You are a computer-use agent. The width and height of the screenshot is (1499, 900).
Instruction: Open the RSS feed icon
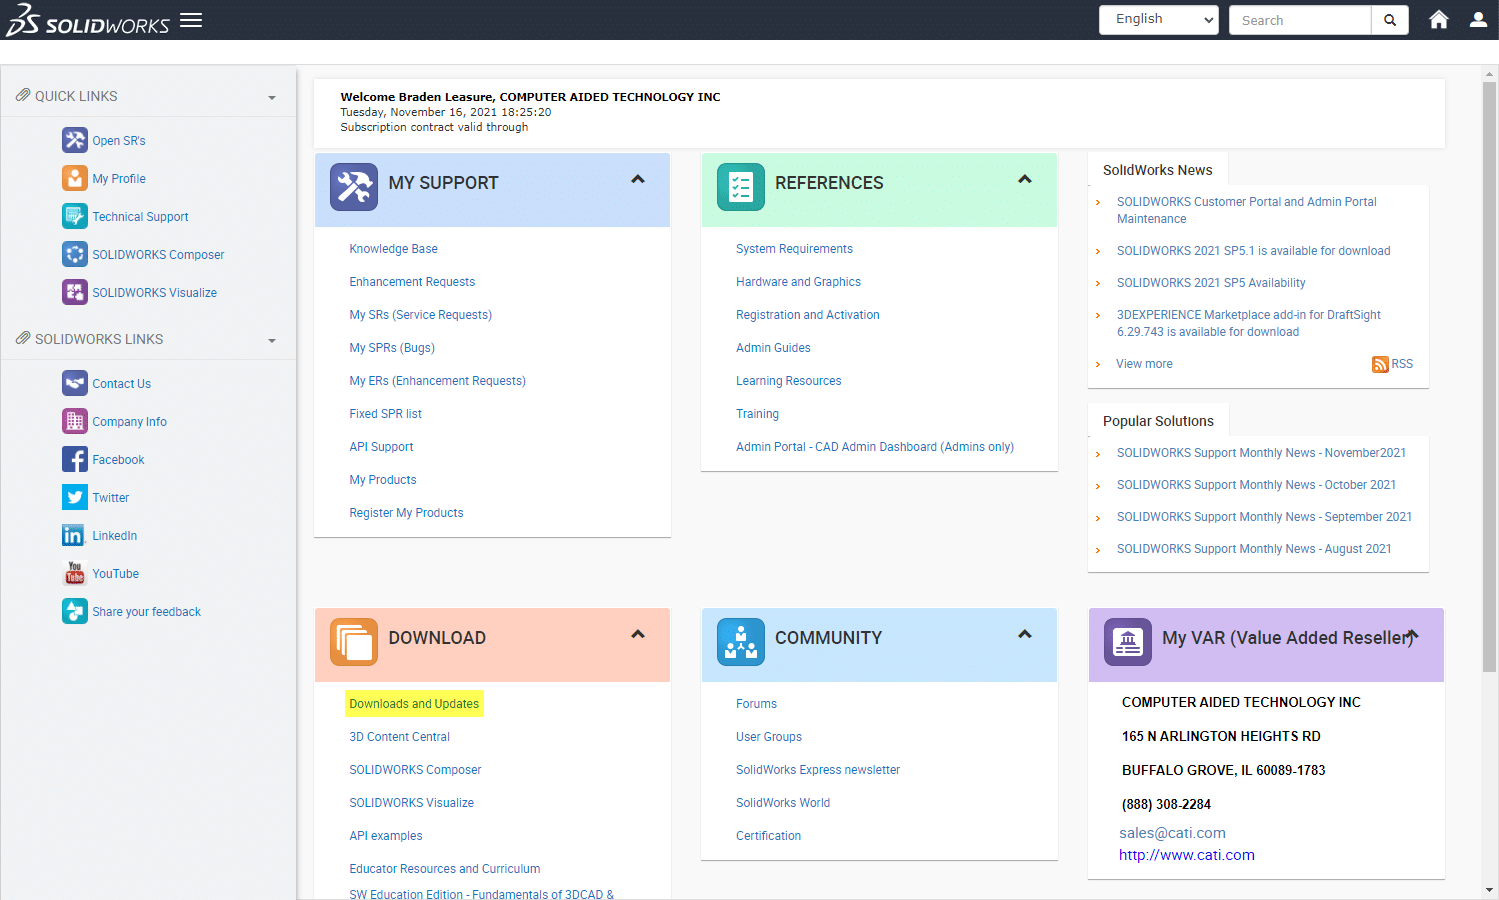pos(1380,364)
